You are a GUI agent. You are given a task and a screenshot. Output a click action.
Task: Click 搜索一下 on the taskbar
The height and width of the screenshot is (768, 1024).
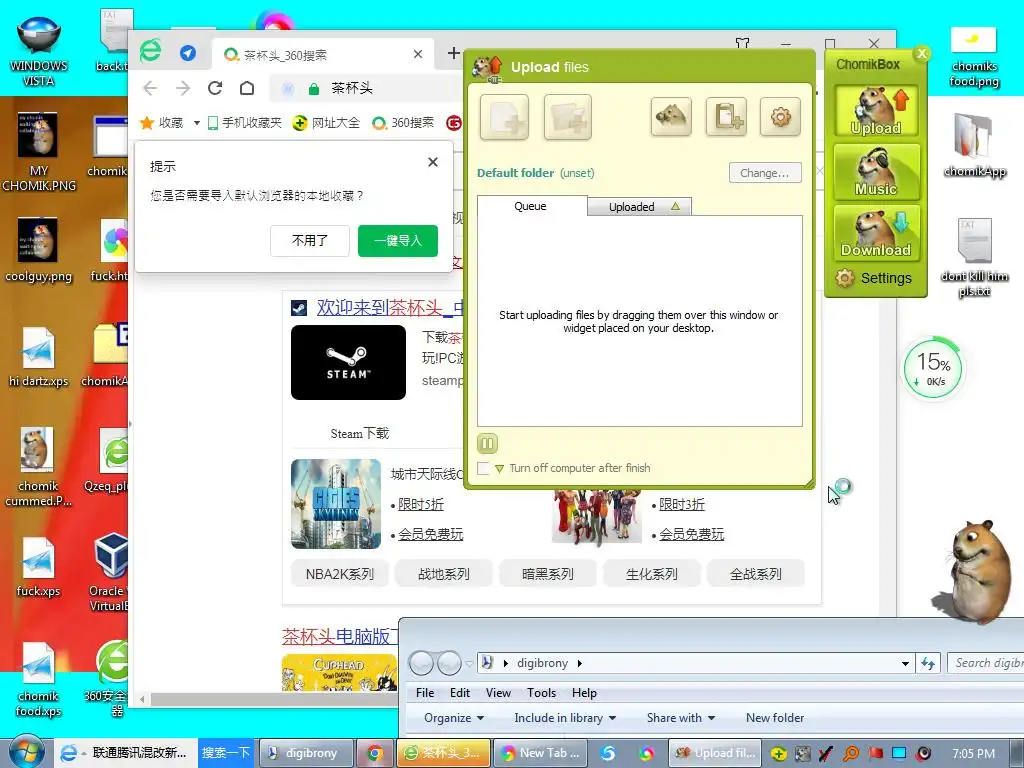[225, 753]
